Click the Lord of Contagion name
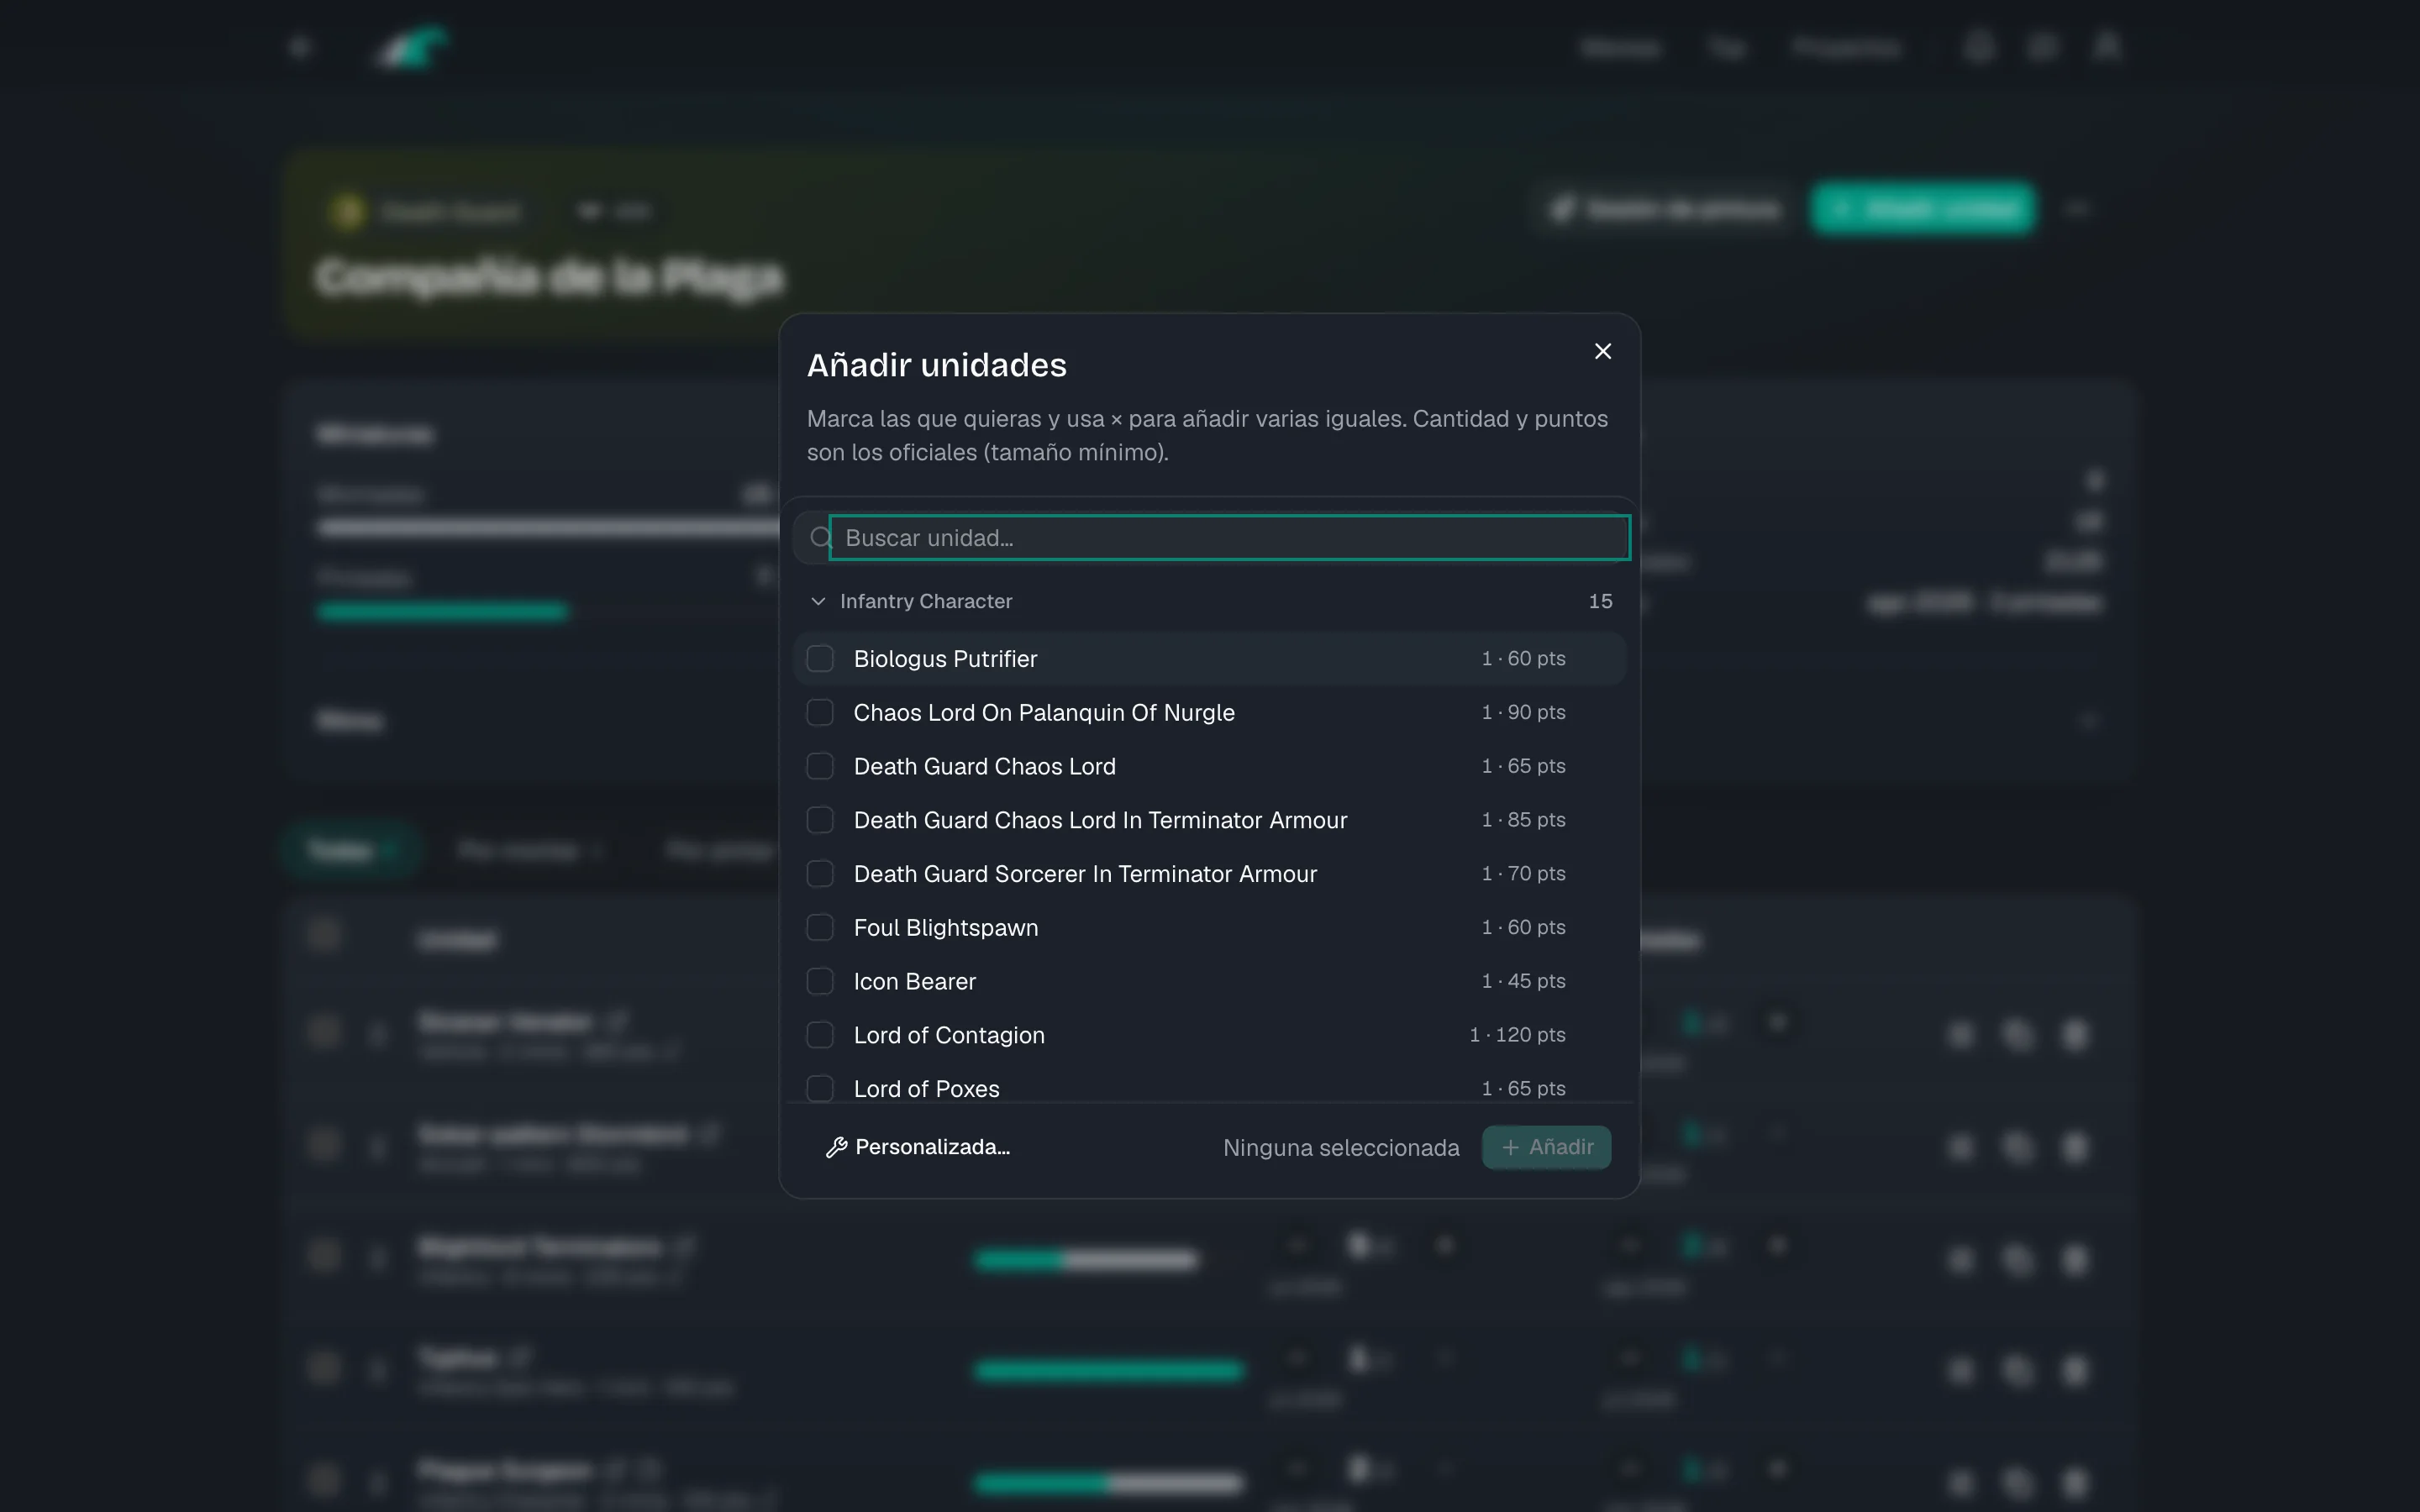The image size is (2420, 1512). coord(949,1035)
